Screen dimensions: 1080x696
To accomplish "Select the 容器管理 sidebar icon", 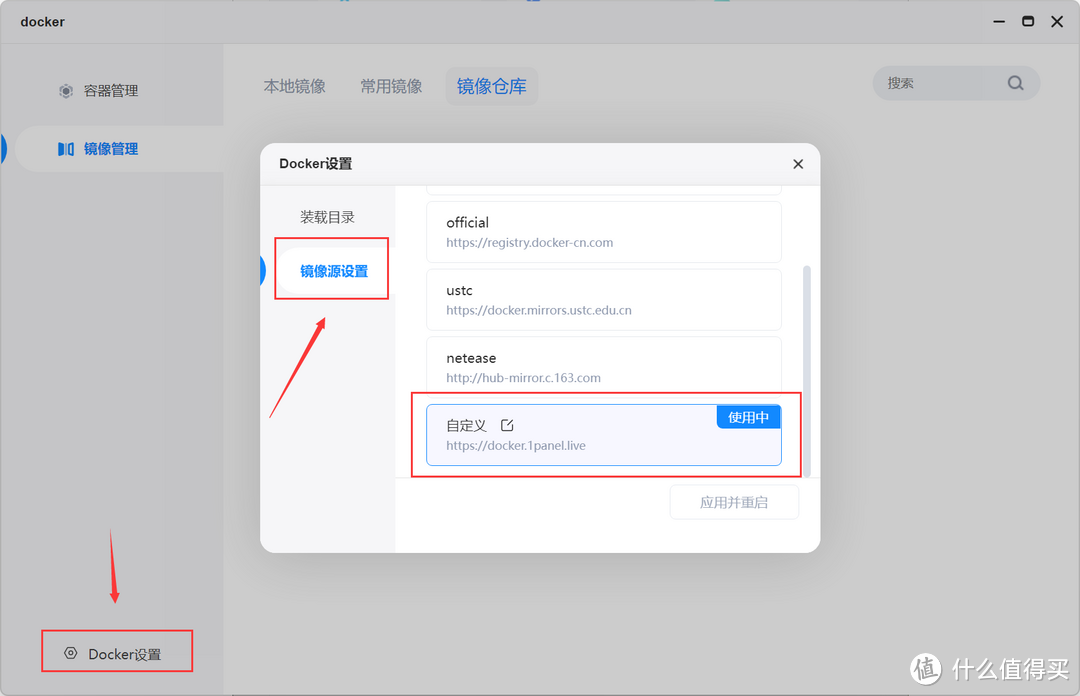I will click(x=65, y=90).
